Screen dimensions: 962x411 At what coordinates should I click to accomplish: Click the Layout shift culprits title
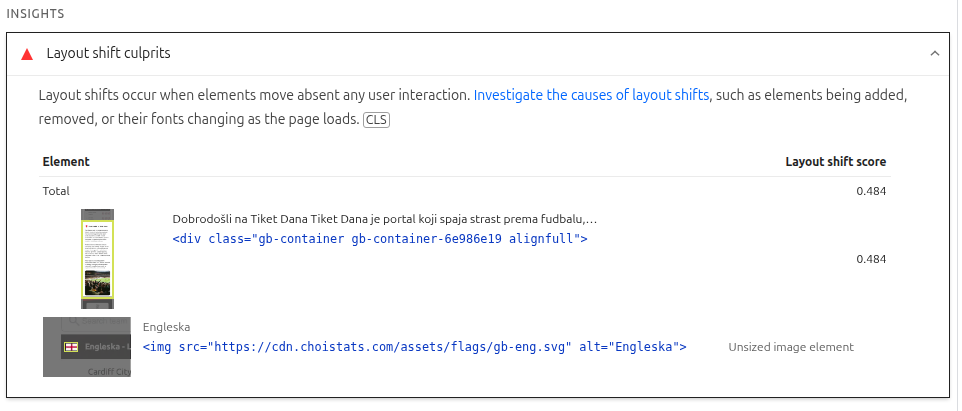click(x=109, y=53)
